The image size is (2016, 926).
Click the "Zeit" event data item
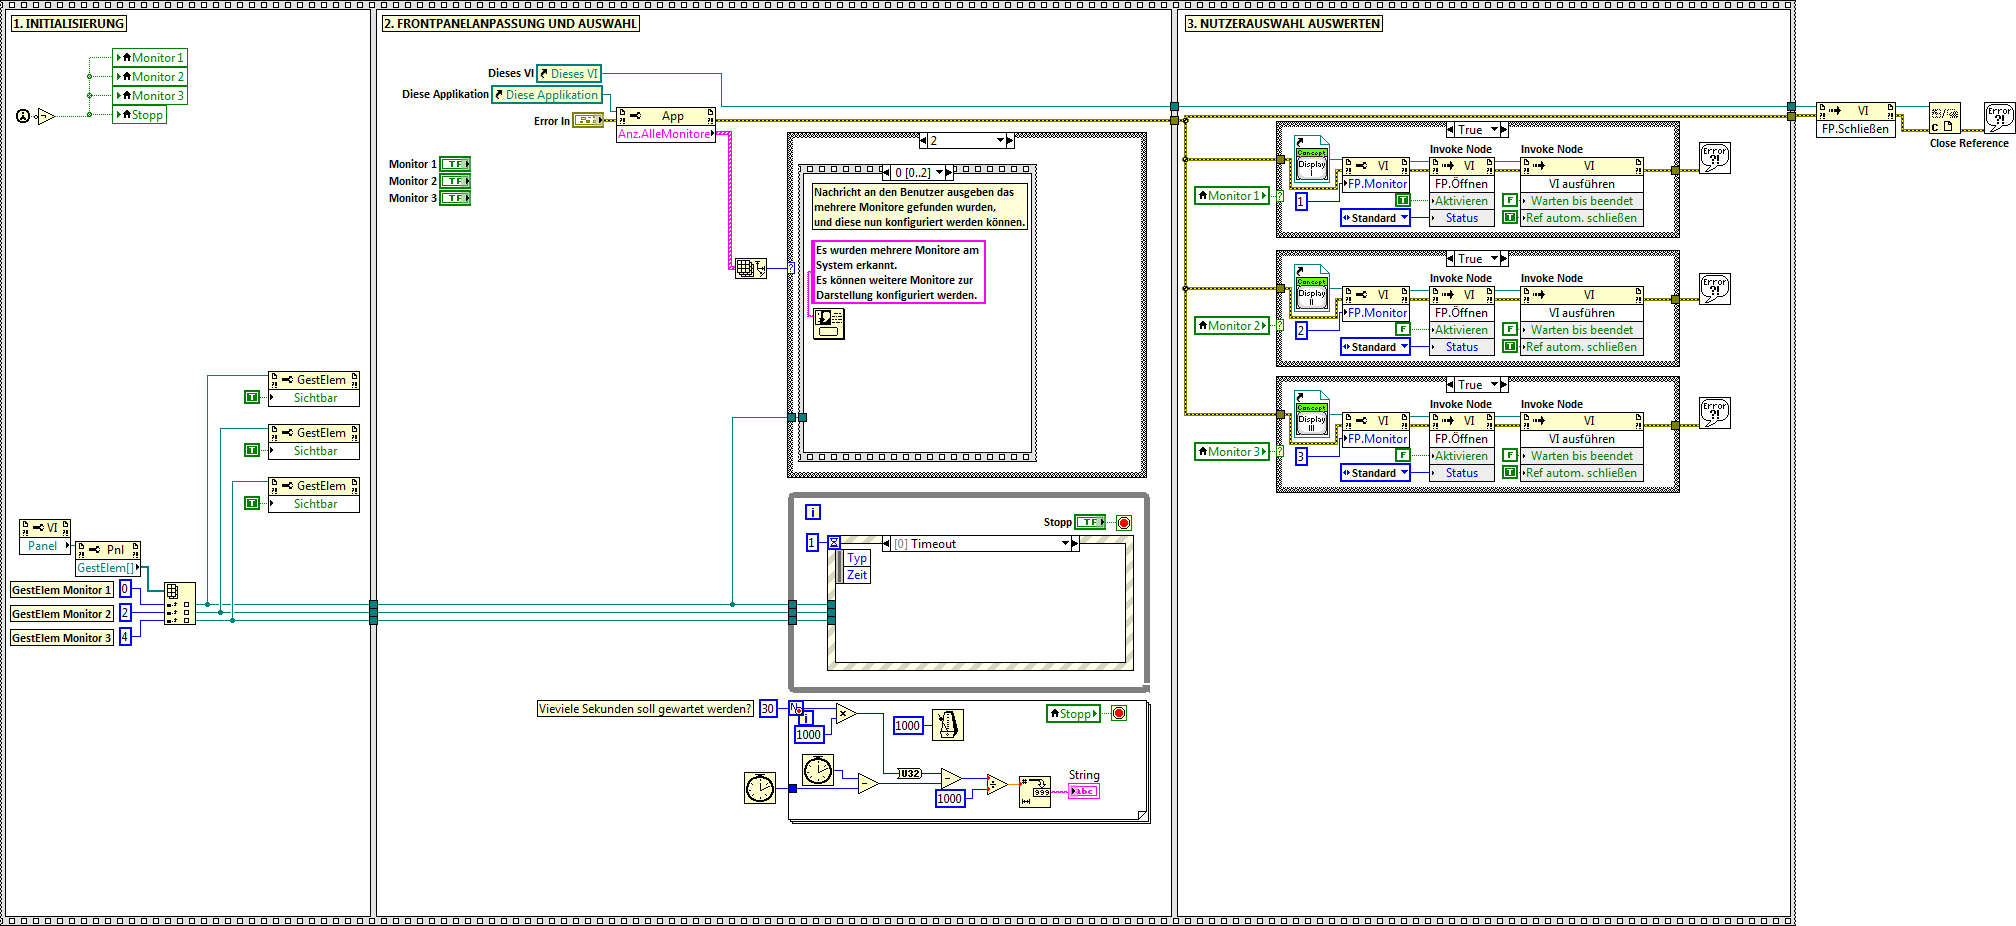coord(857,575)
